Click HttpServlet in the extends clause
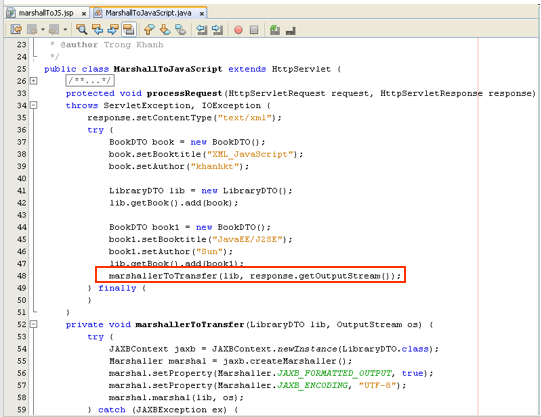The image size is (541, 417). pos(301,69)
